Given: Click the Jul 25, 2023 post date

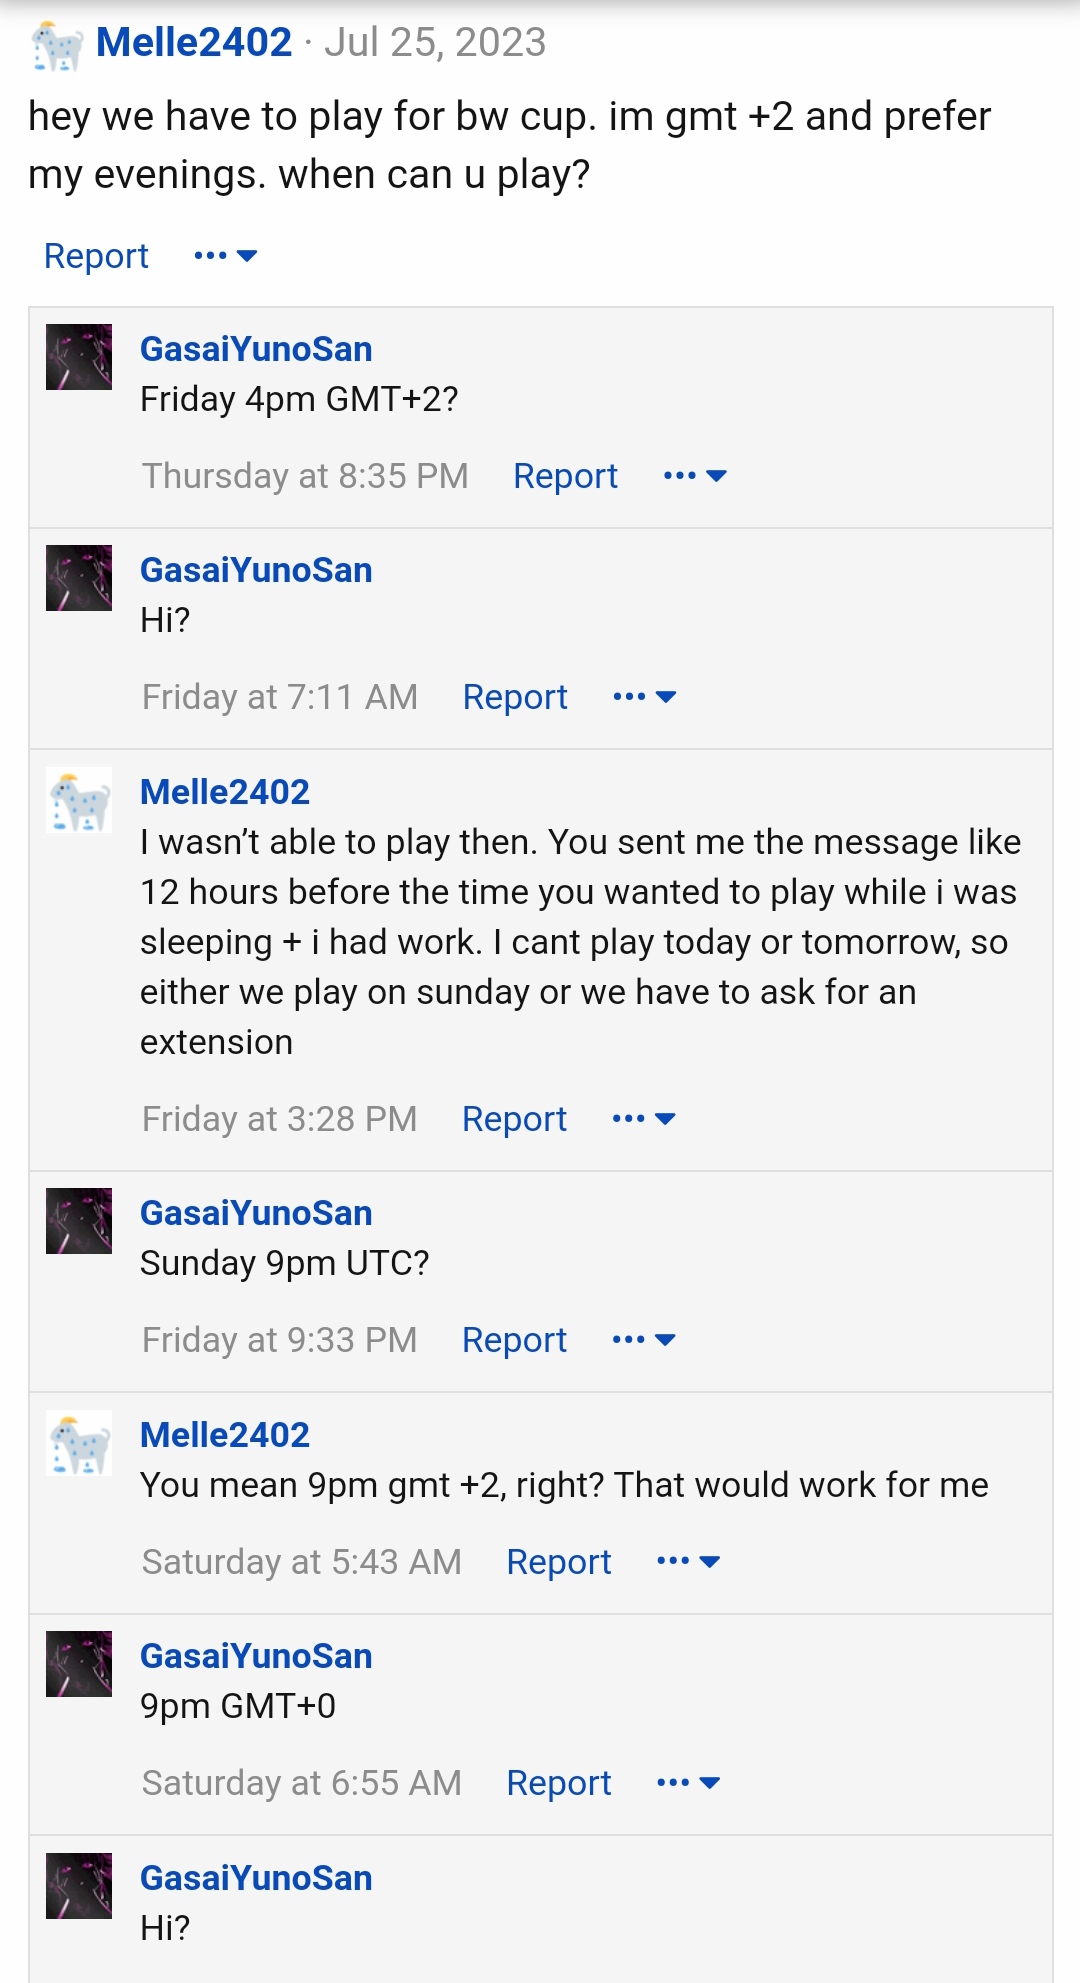Looking at the screenshot, I should [435, 42].
